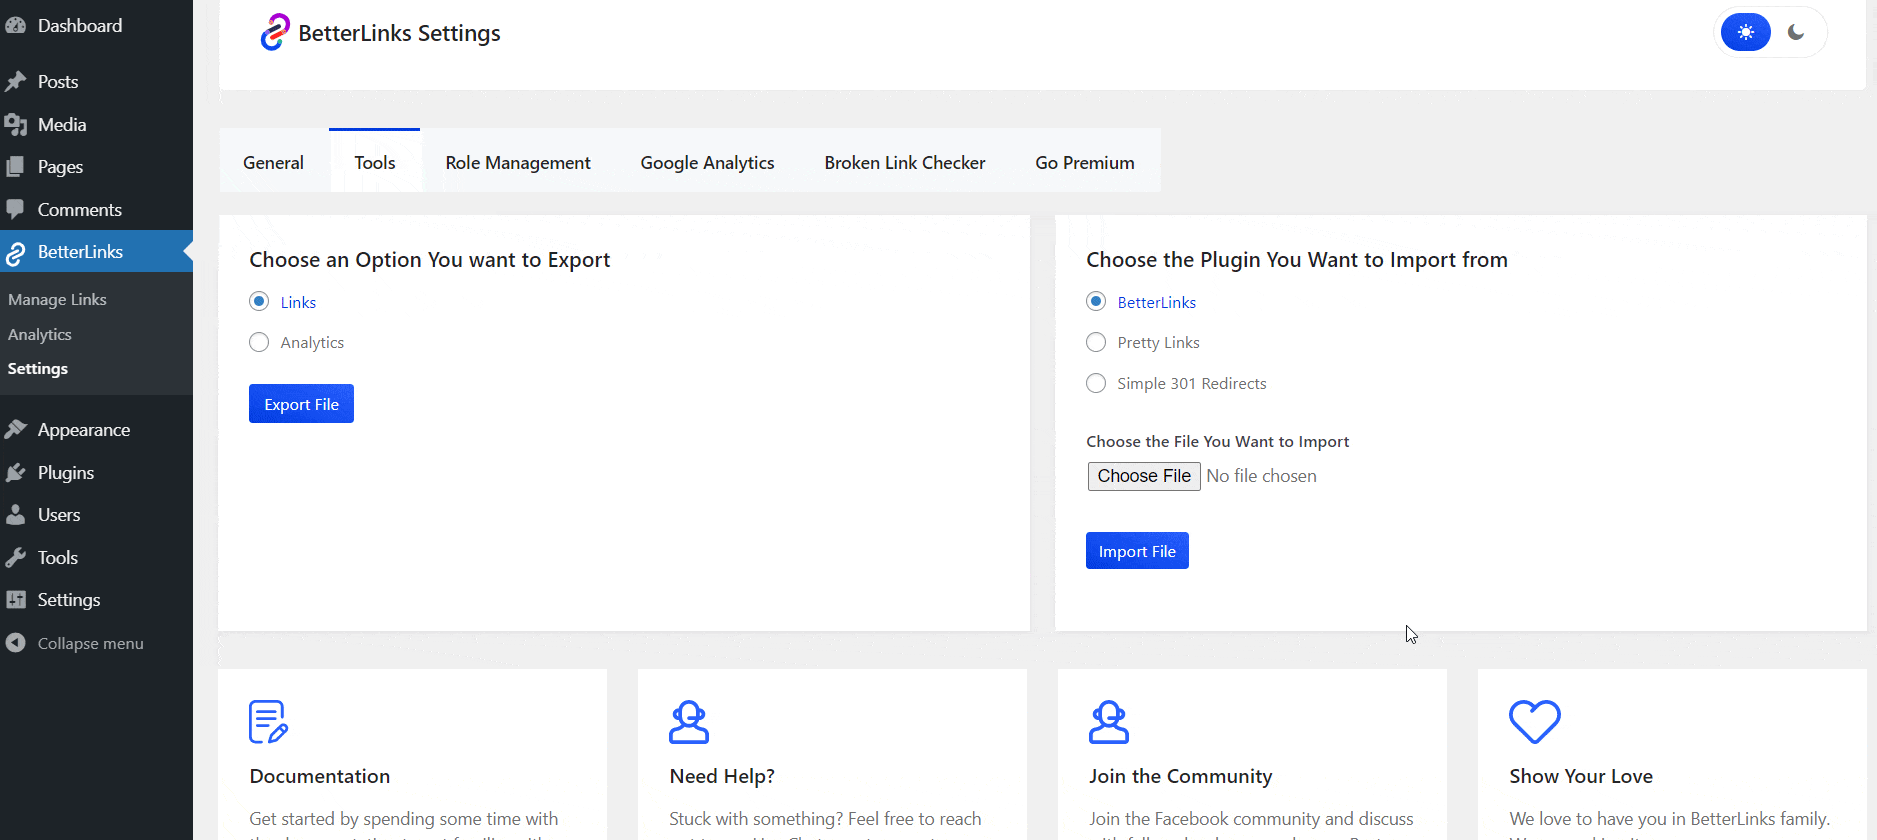
Task: Click 'Choose an Option You want to Export' heading
Action: click(x=430, y=260)
